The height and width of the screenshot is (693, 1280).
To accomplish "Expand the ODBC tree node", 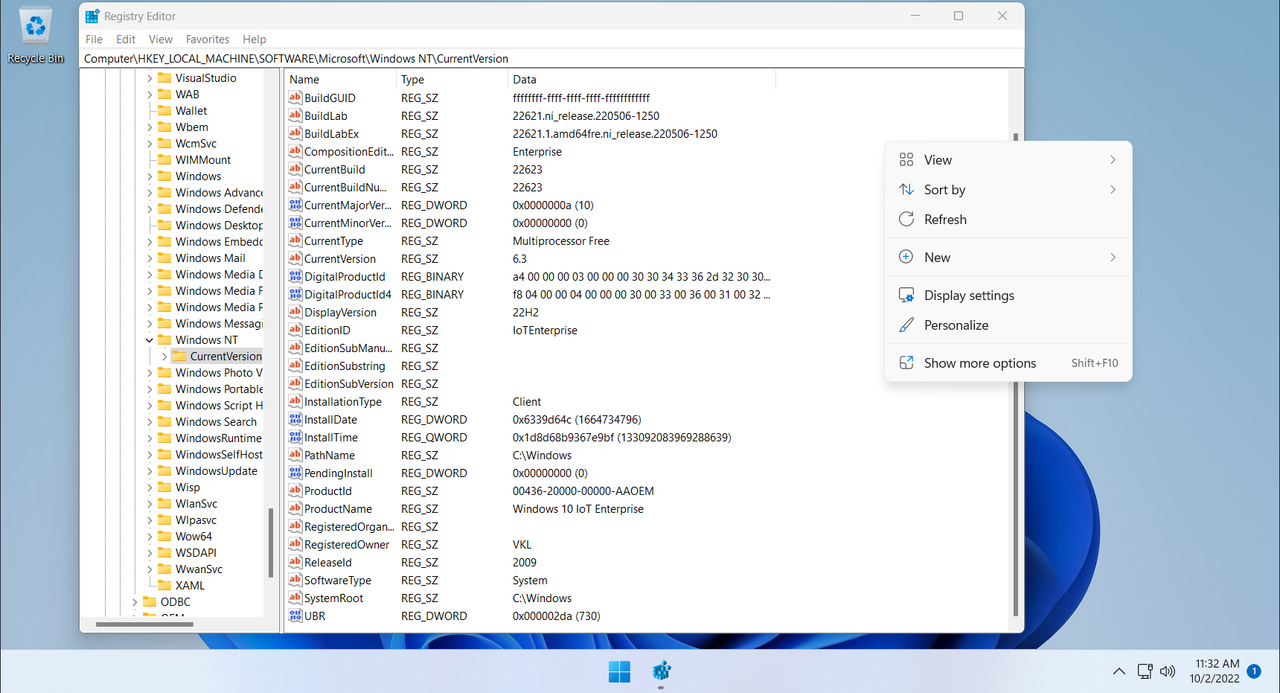I will click(135, 602).
